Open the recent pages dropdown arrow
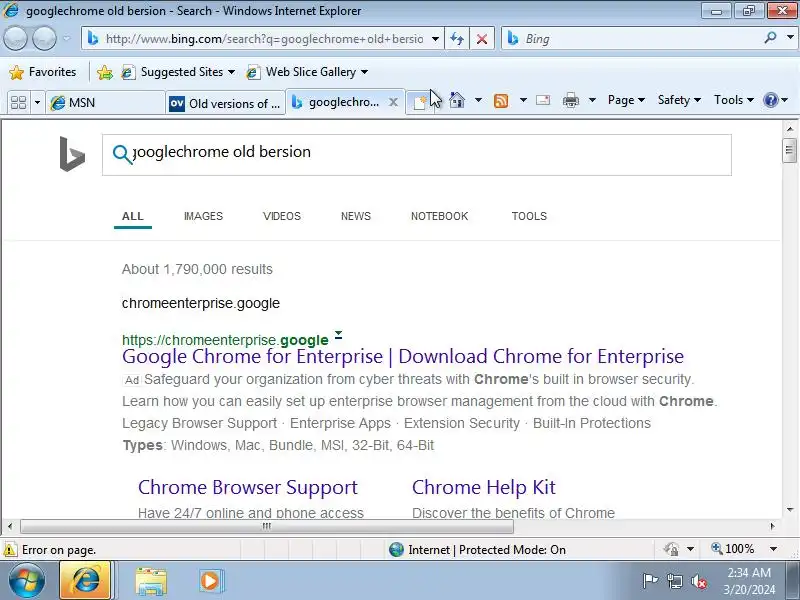This screenshot has width=800, height=600. [67, 38]
